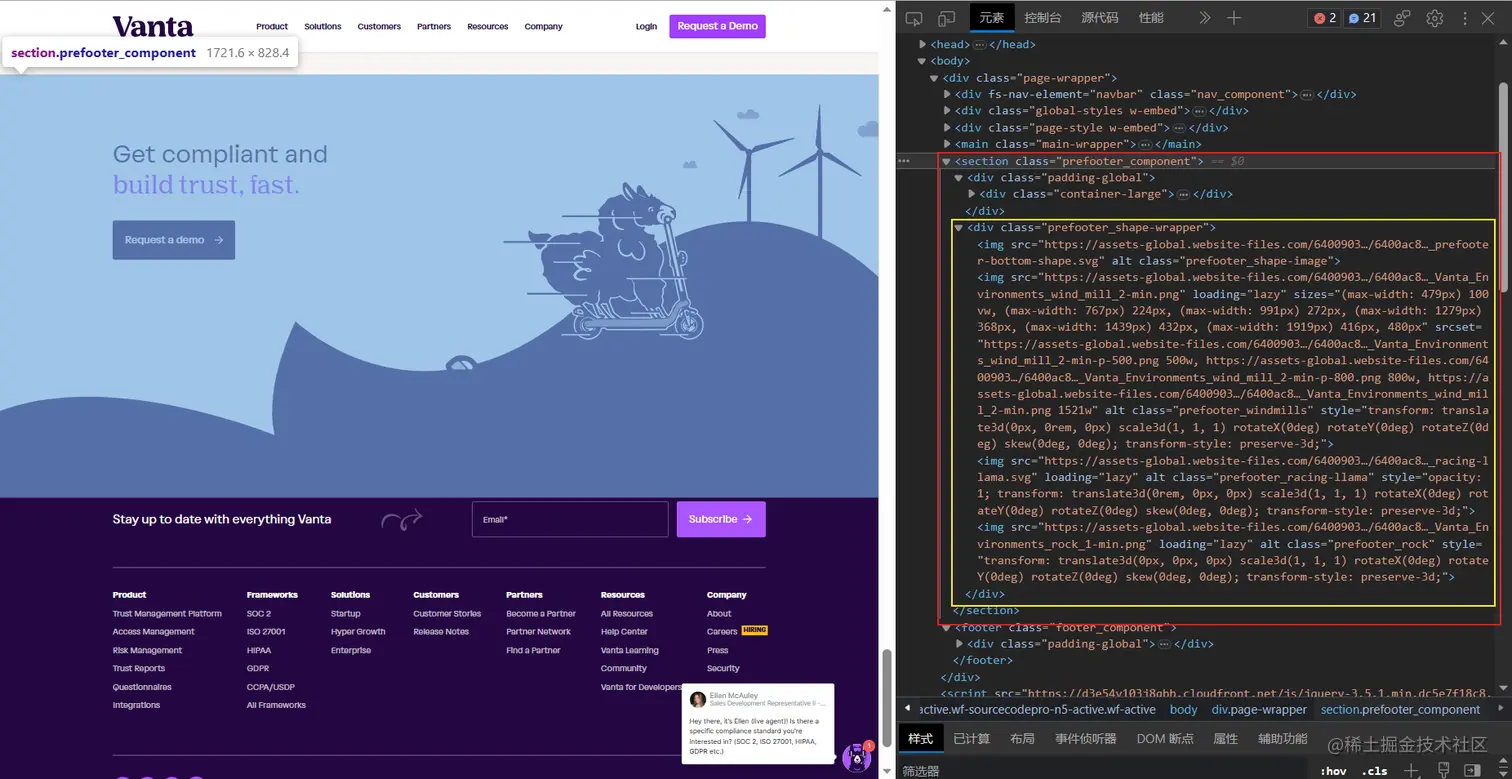Open the Help Center footer link
The image size is (1512, 779).
click(624, 632)
